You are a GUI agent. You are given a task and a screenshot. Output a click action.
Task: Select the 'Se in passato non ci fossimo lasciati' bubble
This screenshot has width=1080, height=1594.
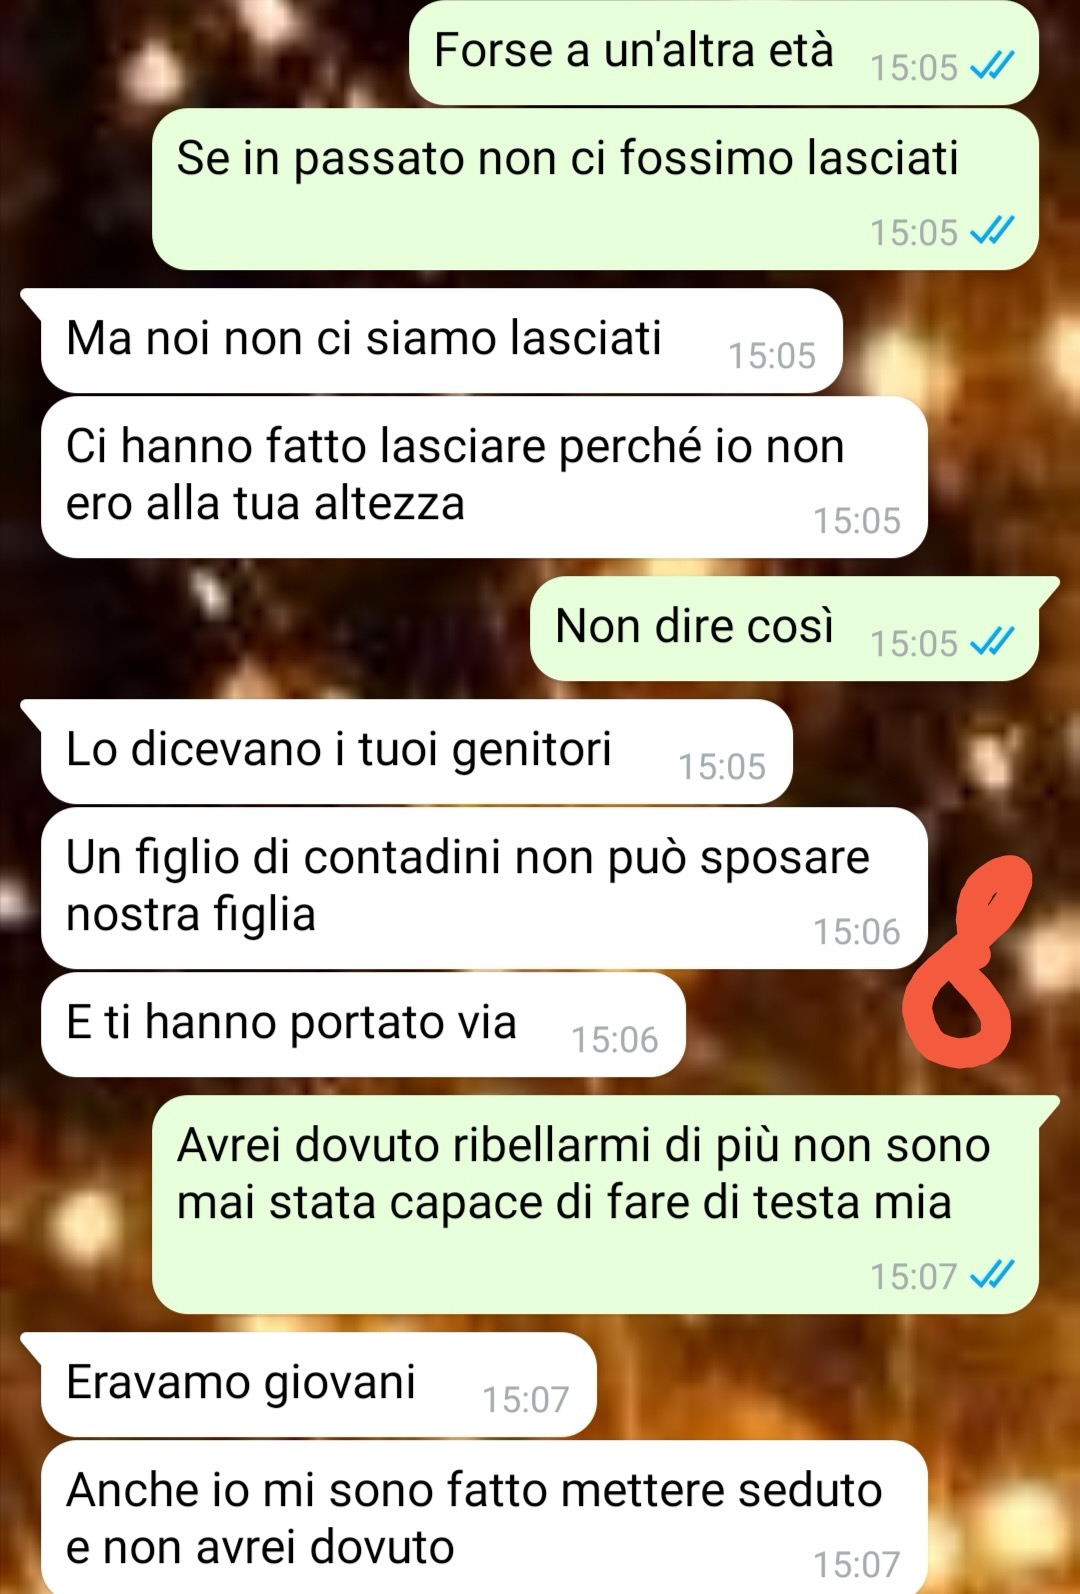pyautogui.click(x=595, y=189)
